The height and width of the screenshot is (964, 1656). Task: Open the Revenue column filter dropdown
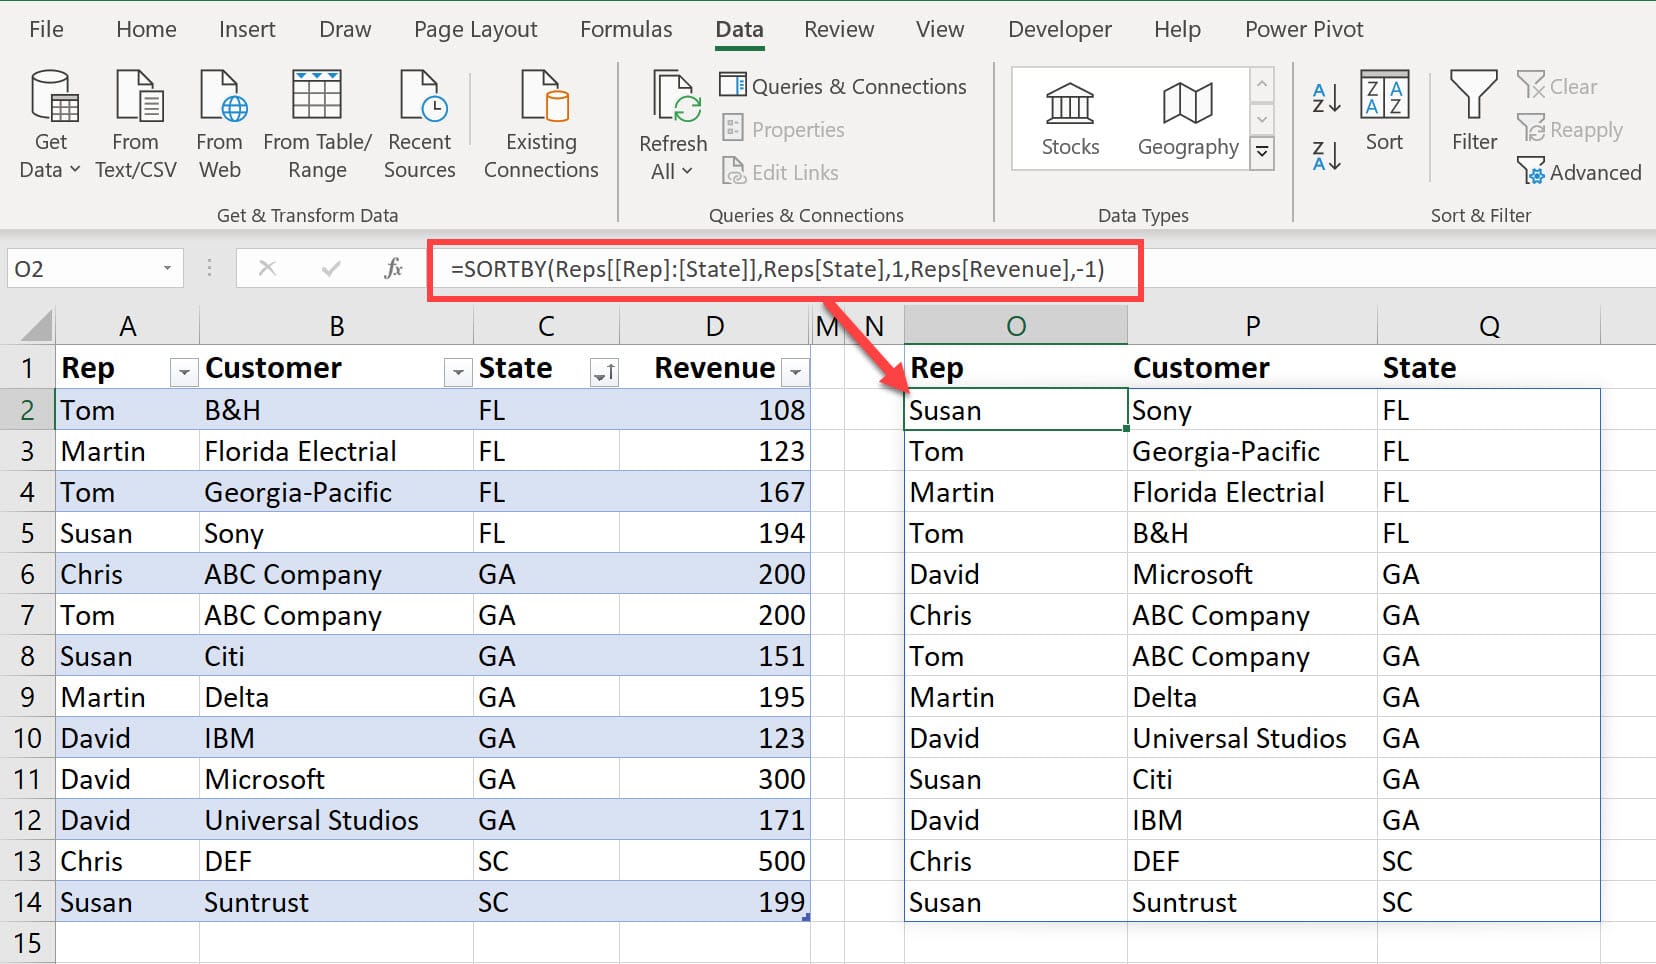pyautogui.click(x=795, y=373)
